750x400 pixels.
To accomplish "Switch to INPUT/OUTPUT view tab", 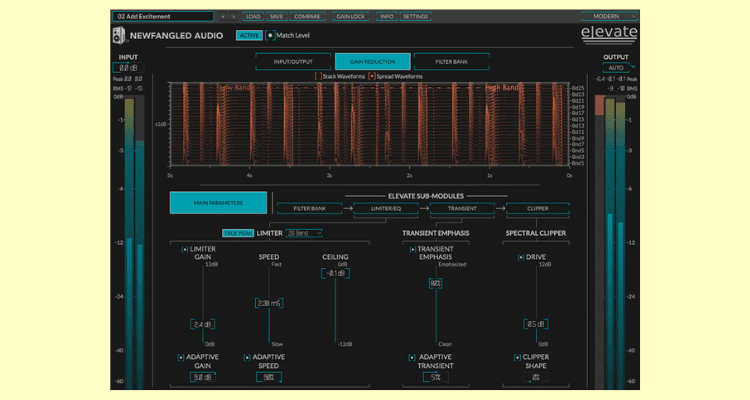I will [x=293, y=62].
